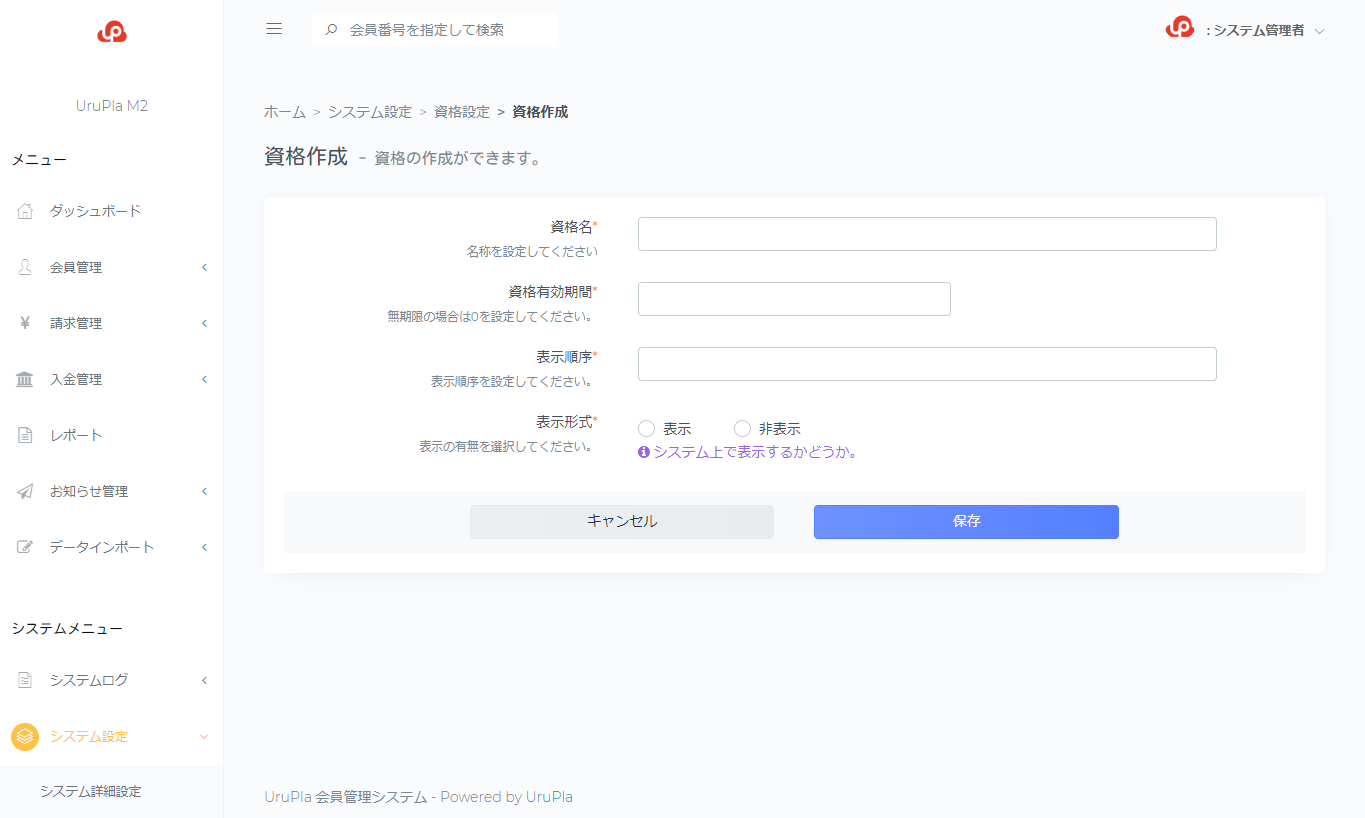Collapse the システム設定 submenu chevron
1365x818 pixels.
(x=204, y=737)
